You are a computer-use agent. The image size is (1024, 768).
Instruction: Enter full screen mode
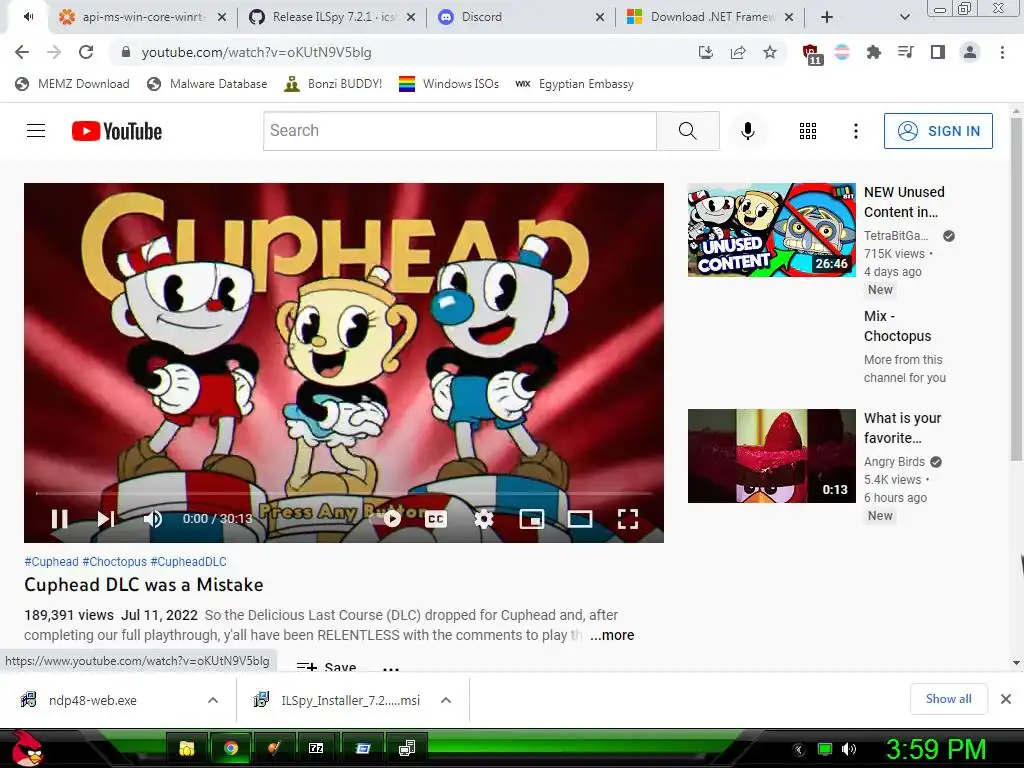(x=628, y=519)
